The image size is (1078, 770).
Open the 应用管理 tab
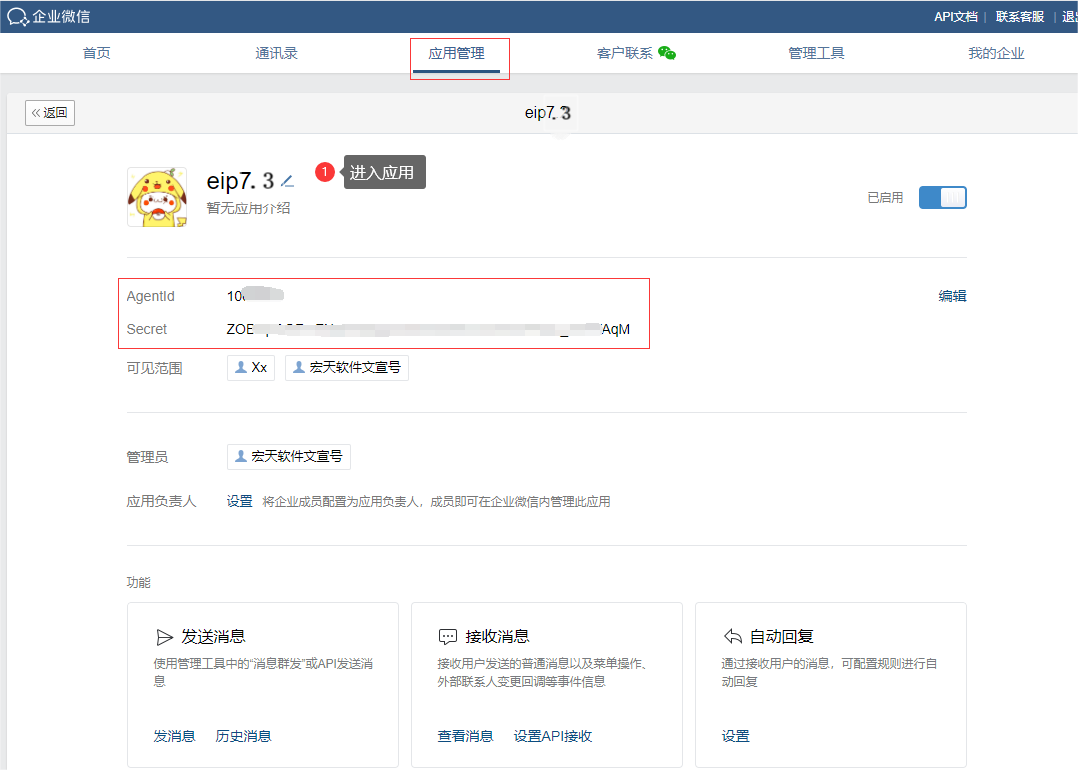(x=456, y=54)
